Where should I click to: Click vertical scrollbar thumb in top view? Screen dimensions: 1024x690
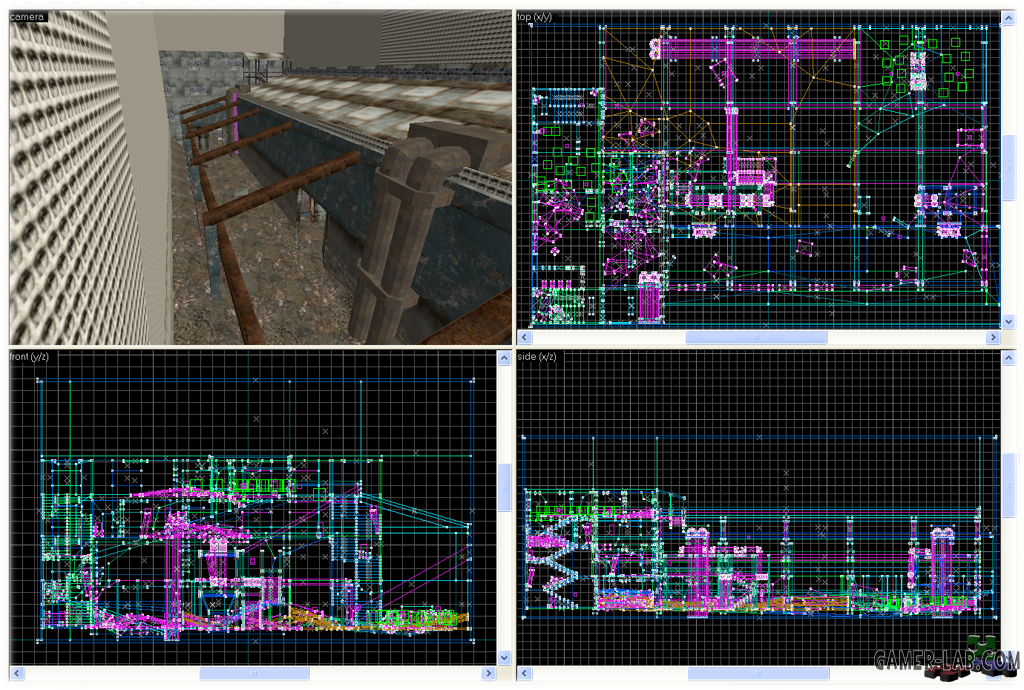1009,168
